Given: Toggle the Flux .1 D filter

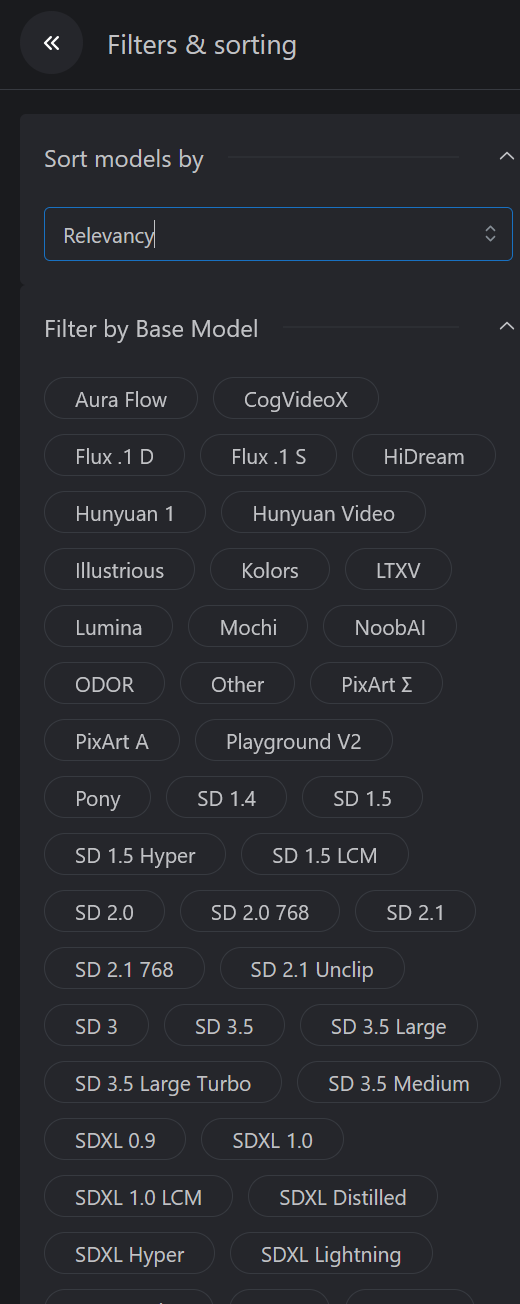Looking at the screenshot, I should pos(115,456).
